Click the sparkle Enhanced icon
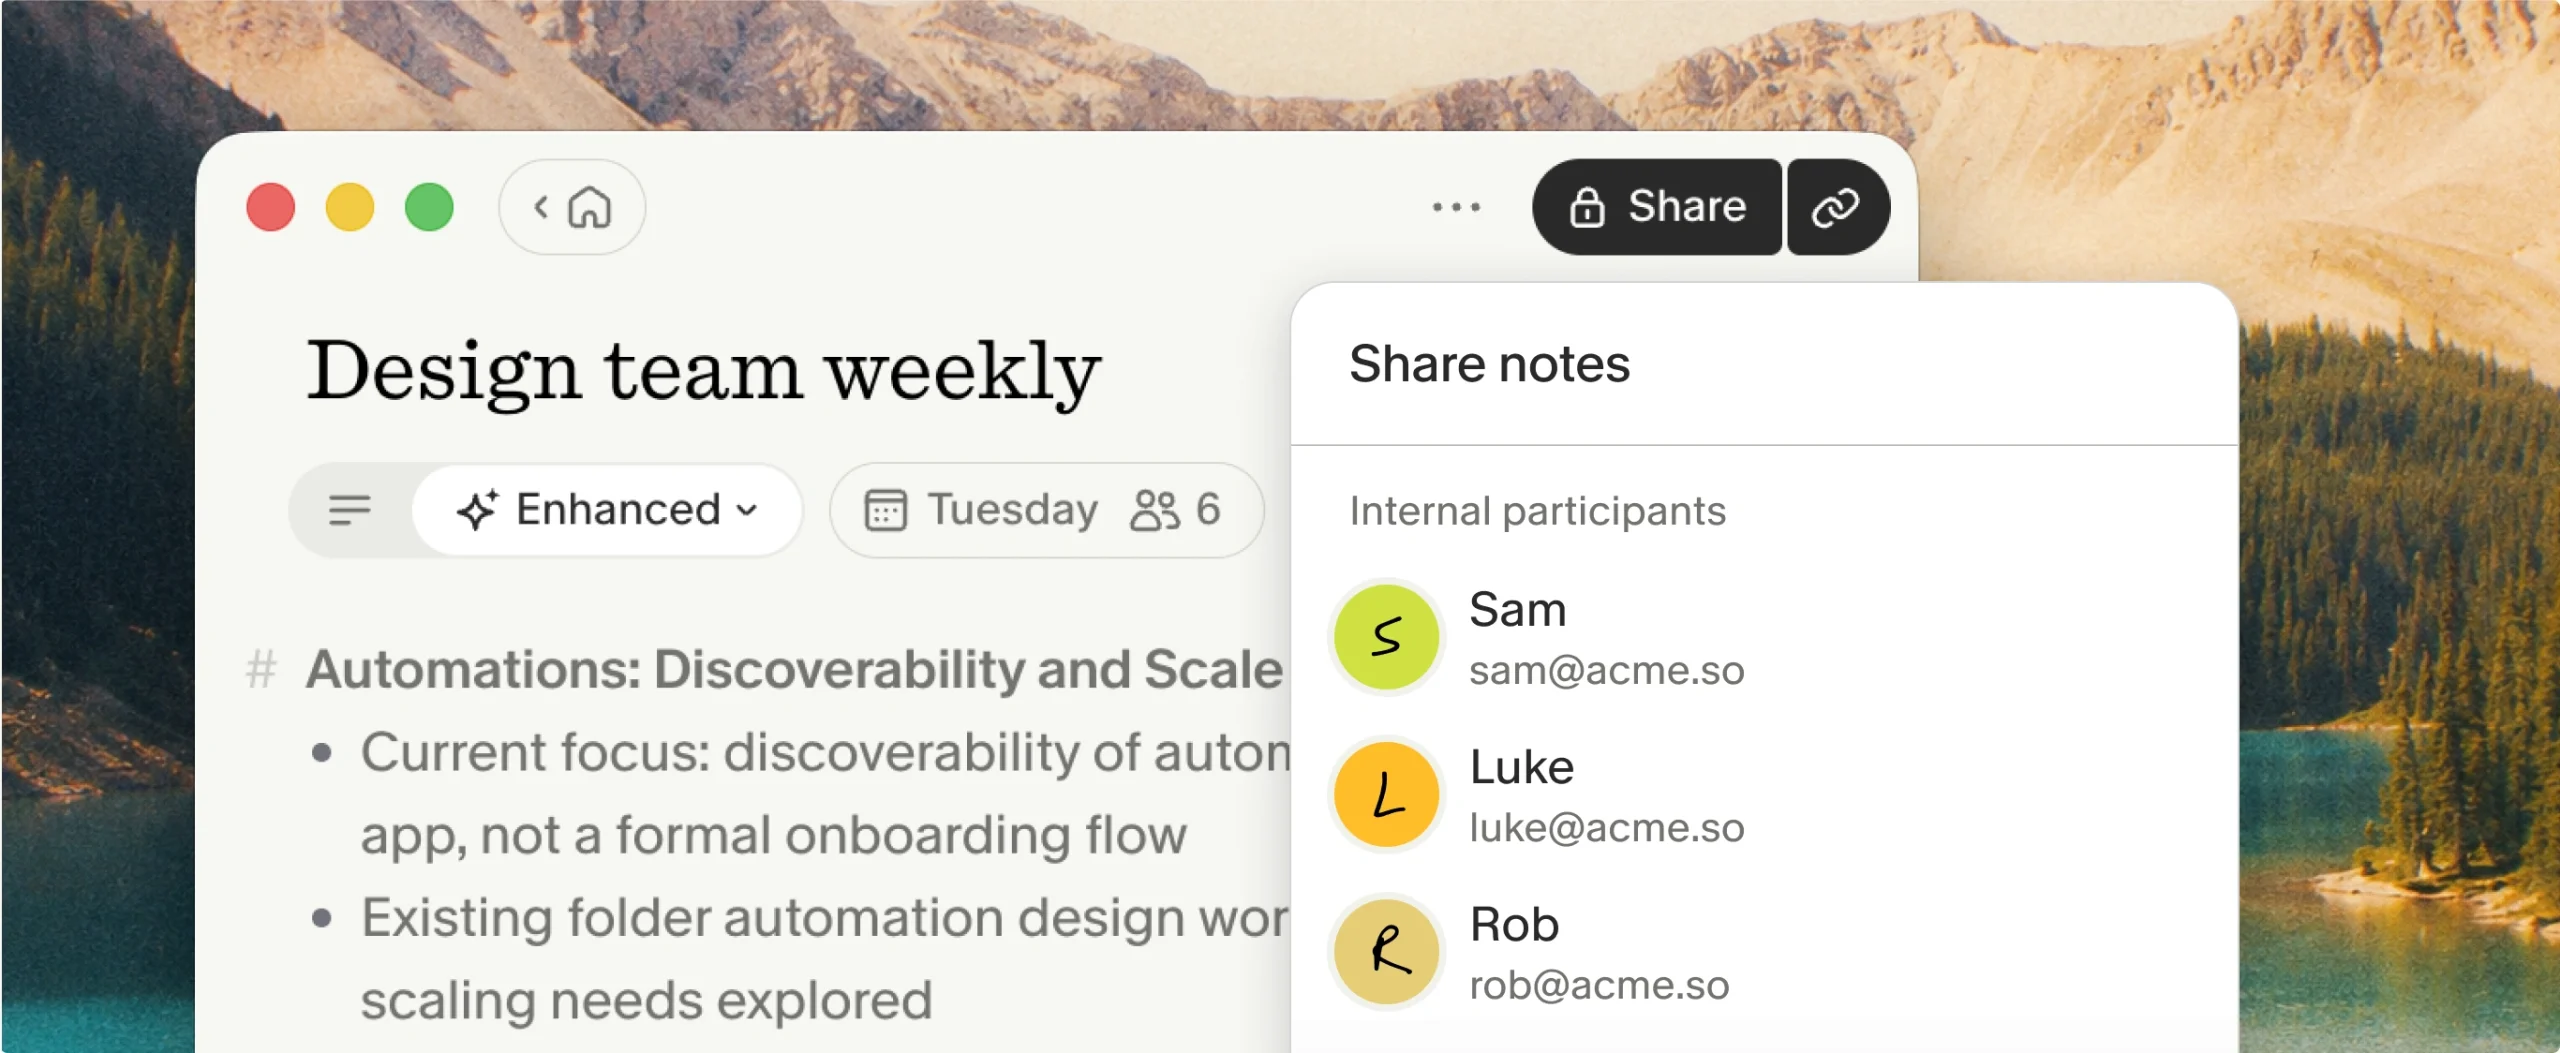This screenshot has height=1053, width=2560. click(x=477, y=510)
